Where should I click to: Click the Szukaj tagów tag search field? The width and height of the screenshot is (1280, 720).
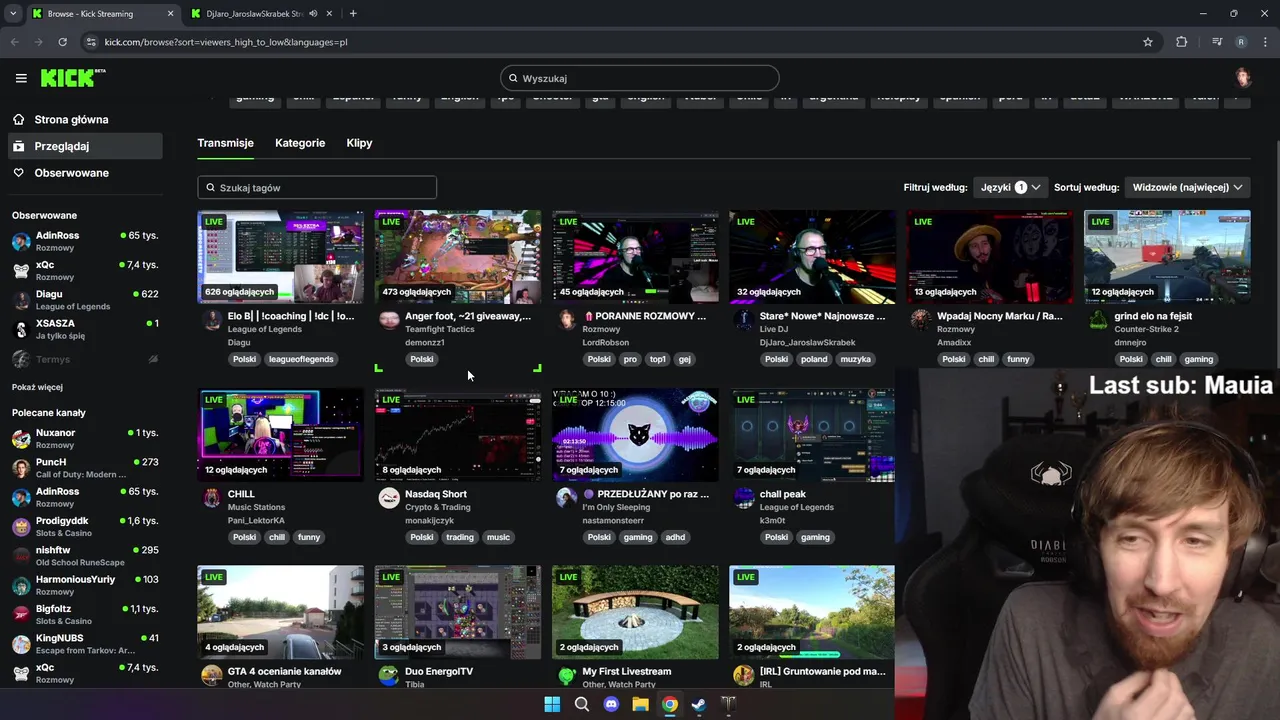coord(317,187)
